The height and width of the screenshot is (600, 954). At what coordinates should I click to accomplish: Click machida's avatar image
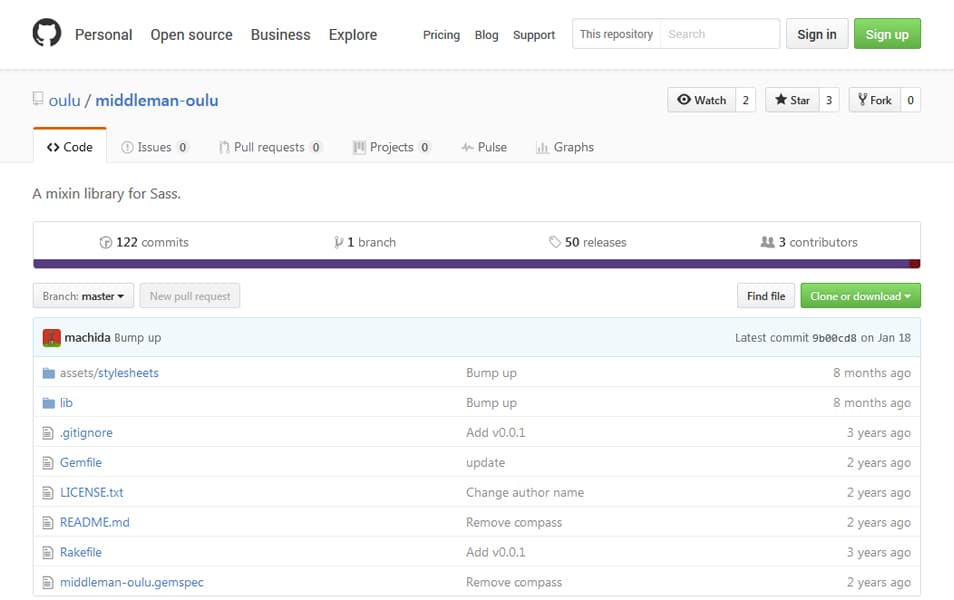(x=52, y=338)
